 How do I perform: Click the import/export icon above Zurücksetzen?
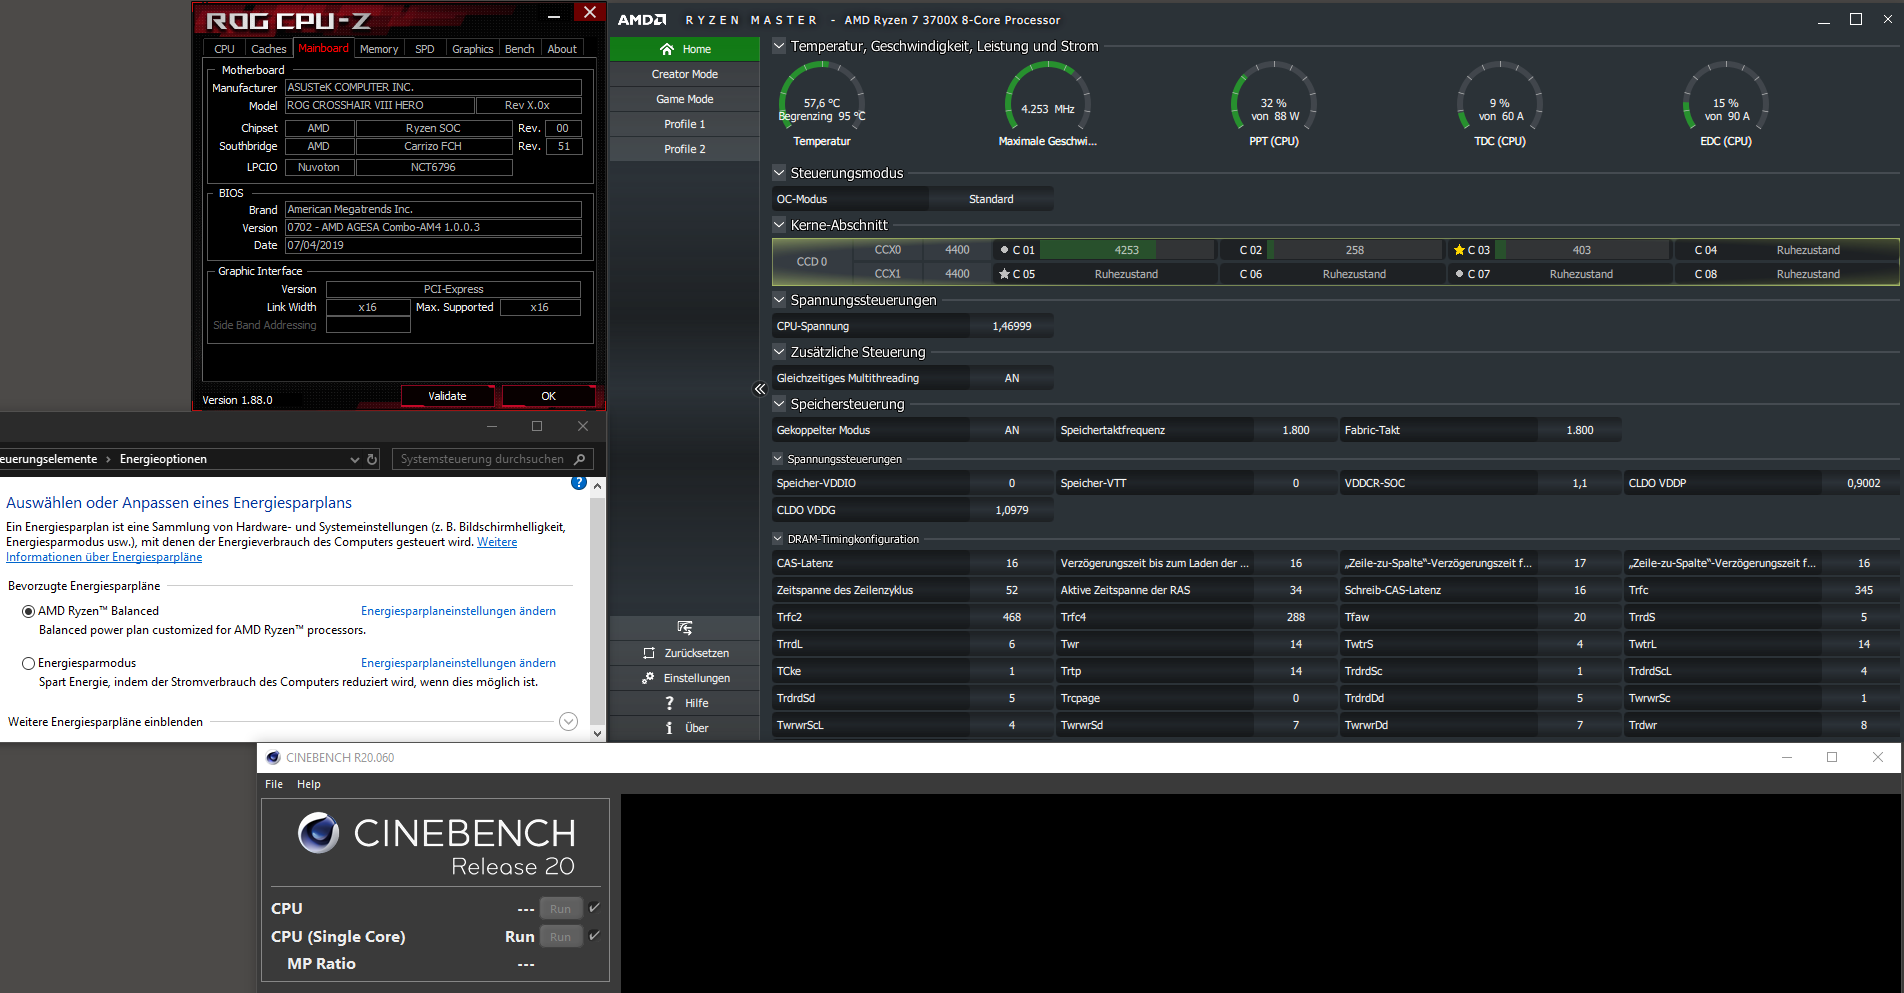(x=685, y=628)
